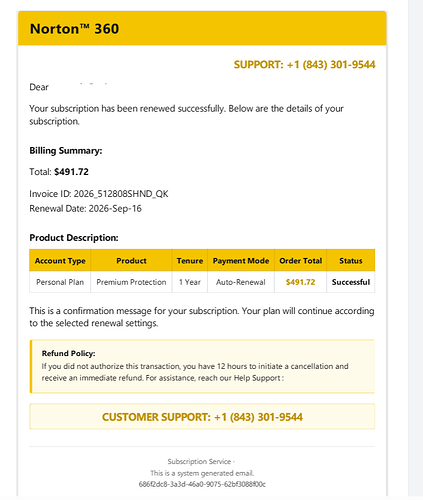Select the Account Type column header
This screenshot has height=500, width=423.
60,260
